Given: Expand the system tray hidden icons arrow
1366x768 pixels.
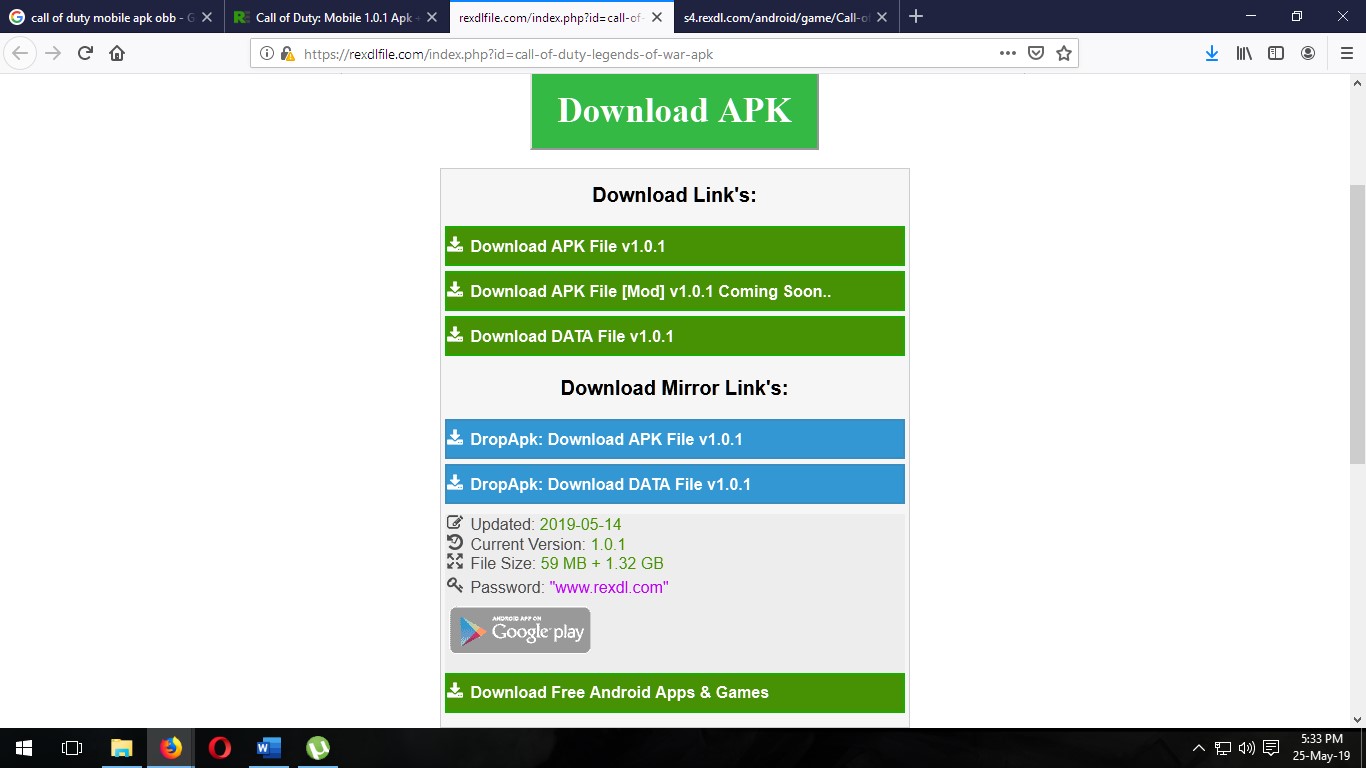Looking at the screenshot, I should pos(1198,747).
